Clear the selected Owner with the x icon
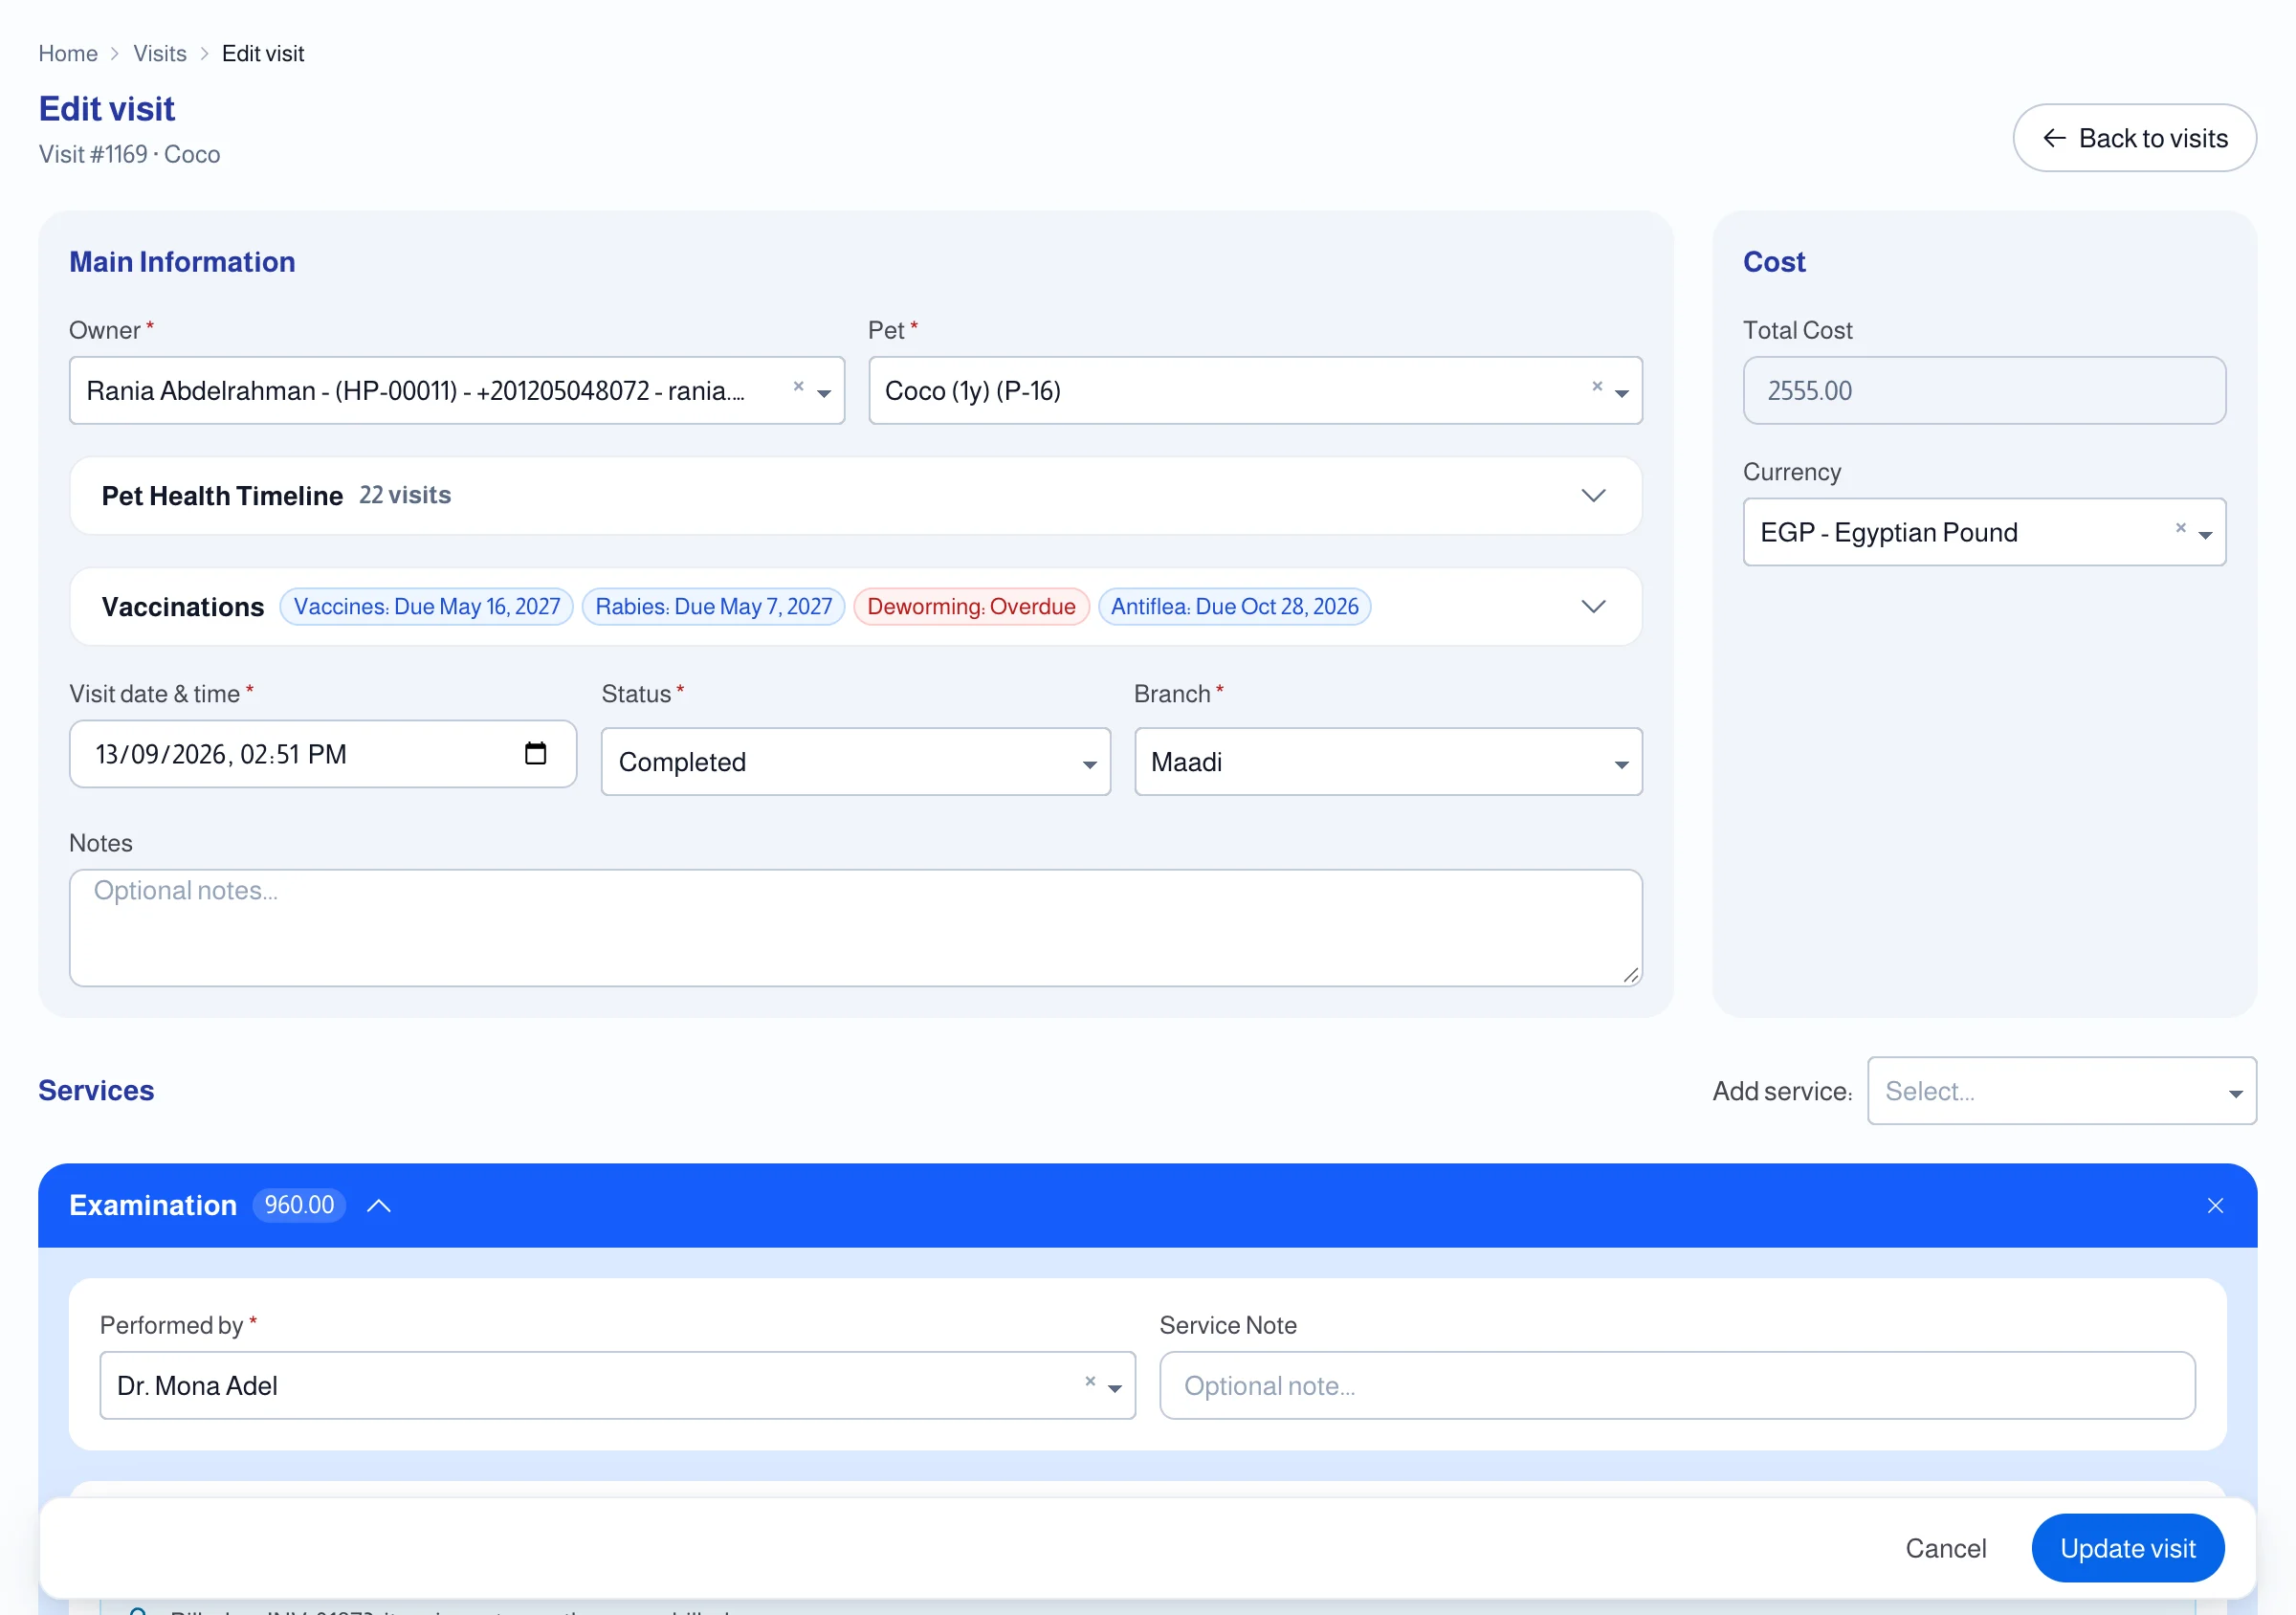 (x=798, y=386)
